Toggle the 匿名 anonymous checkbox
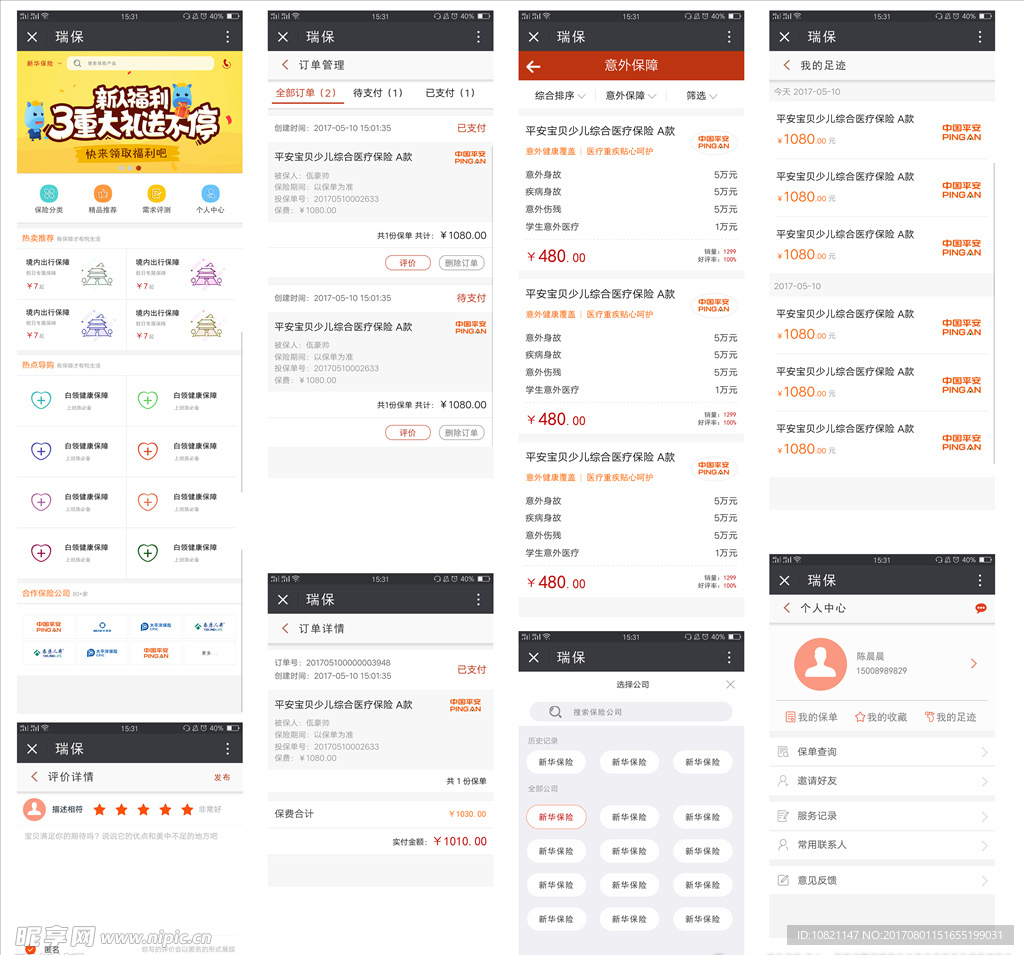Viewport: 1024px width, 955px height. (x=30, y=949)
